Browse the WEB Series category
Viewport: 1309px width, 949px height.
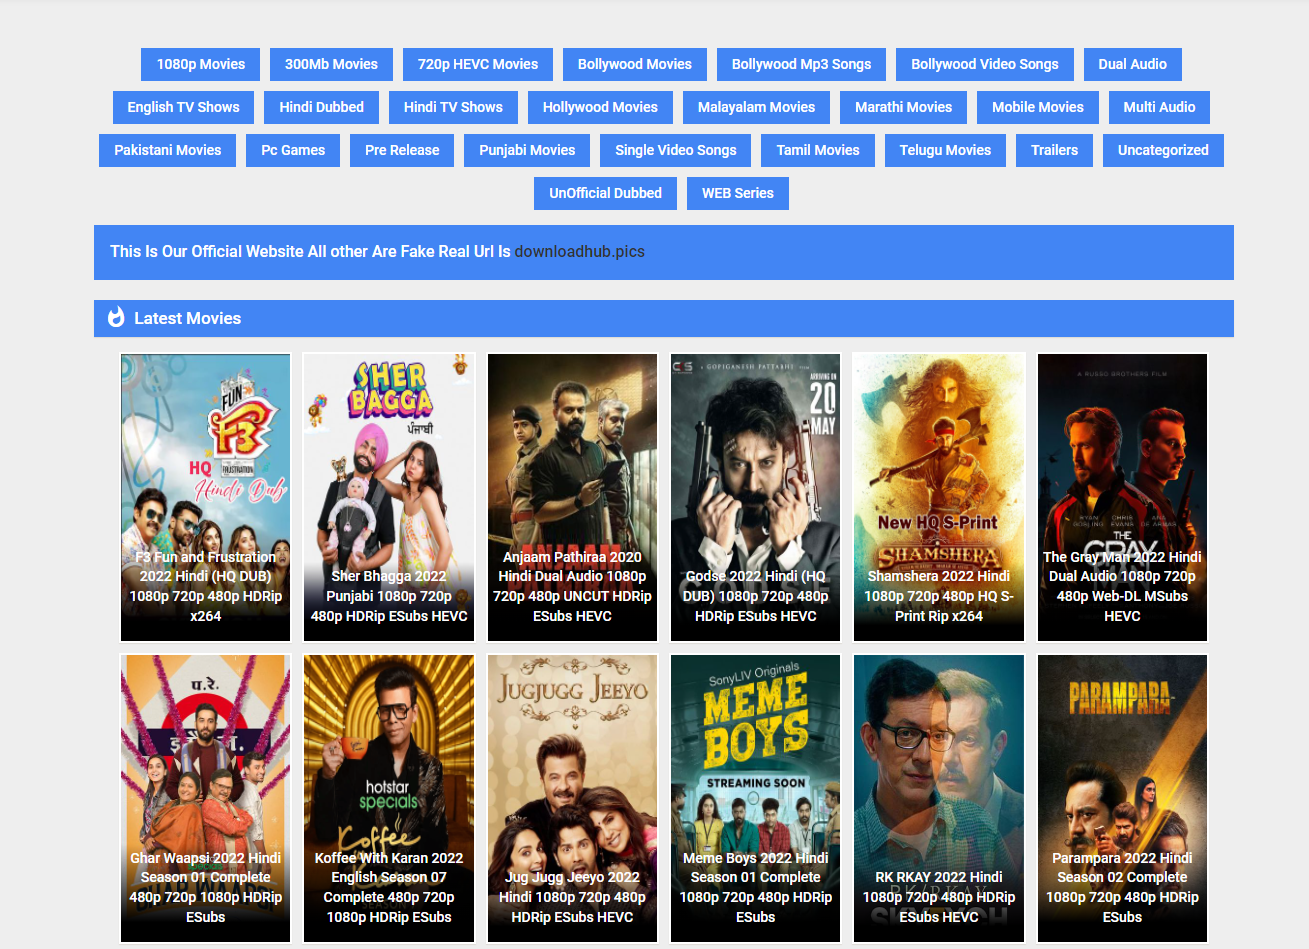click(x=738, y=193)
